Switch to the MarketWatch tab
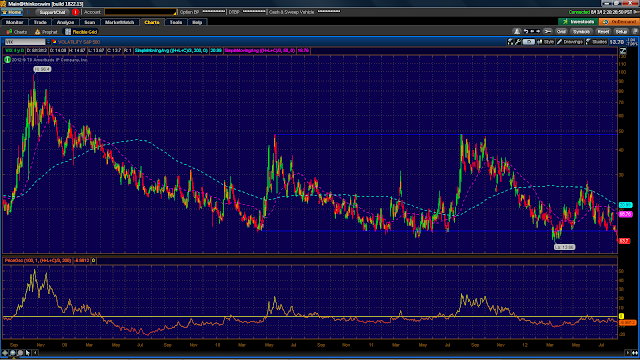 pos(119,22)
